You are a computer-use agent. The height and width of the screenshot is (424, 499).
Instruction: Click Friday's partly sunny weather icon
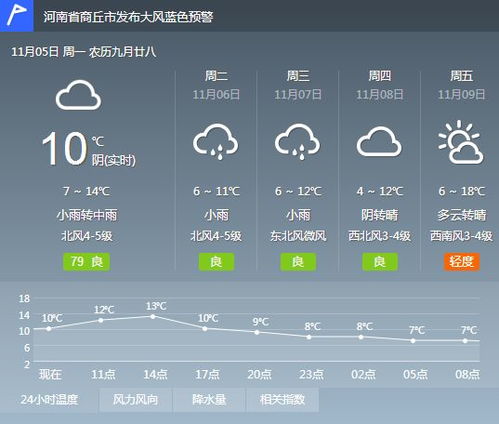pos(461,142)
